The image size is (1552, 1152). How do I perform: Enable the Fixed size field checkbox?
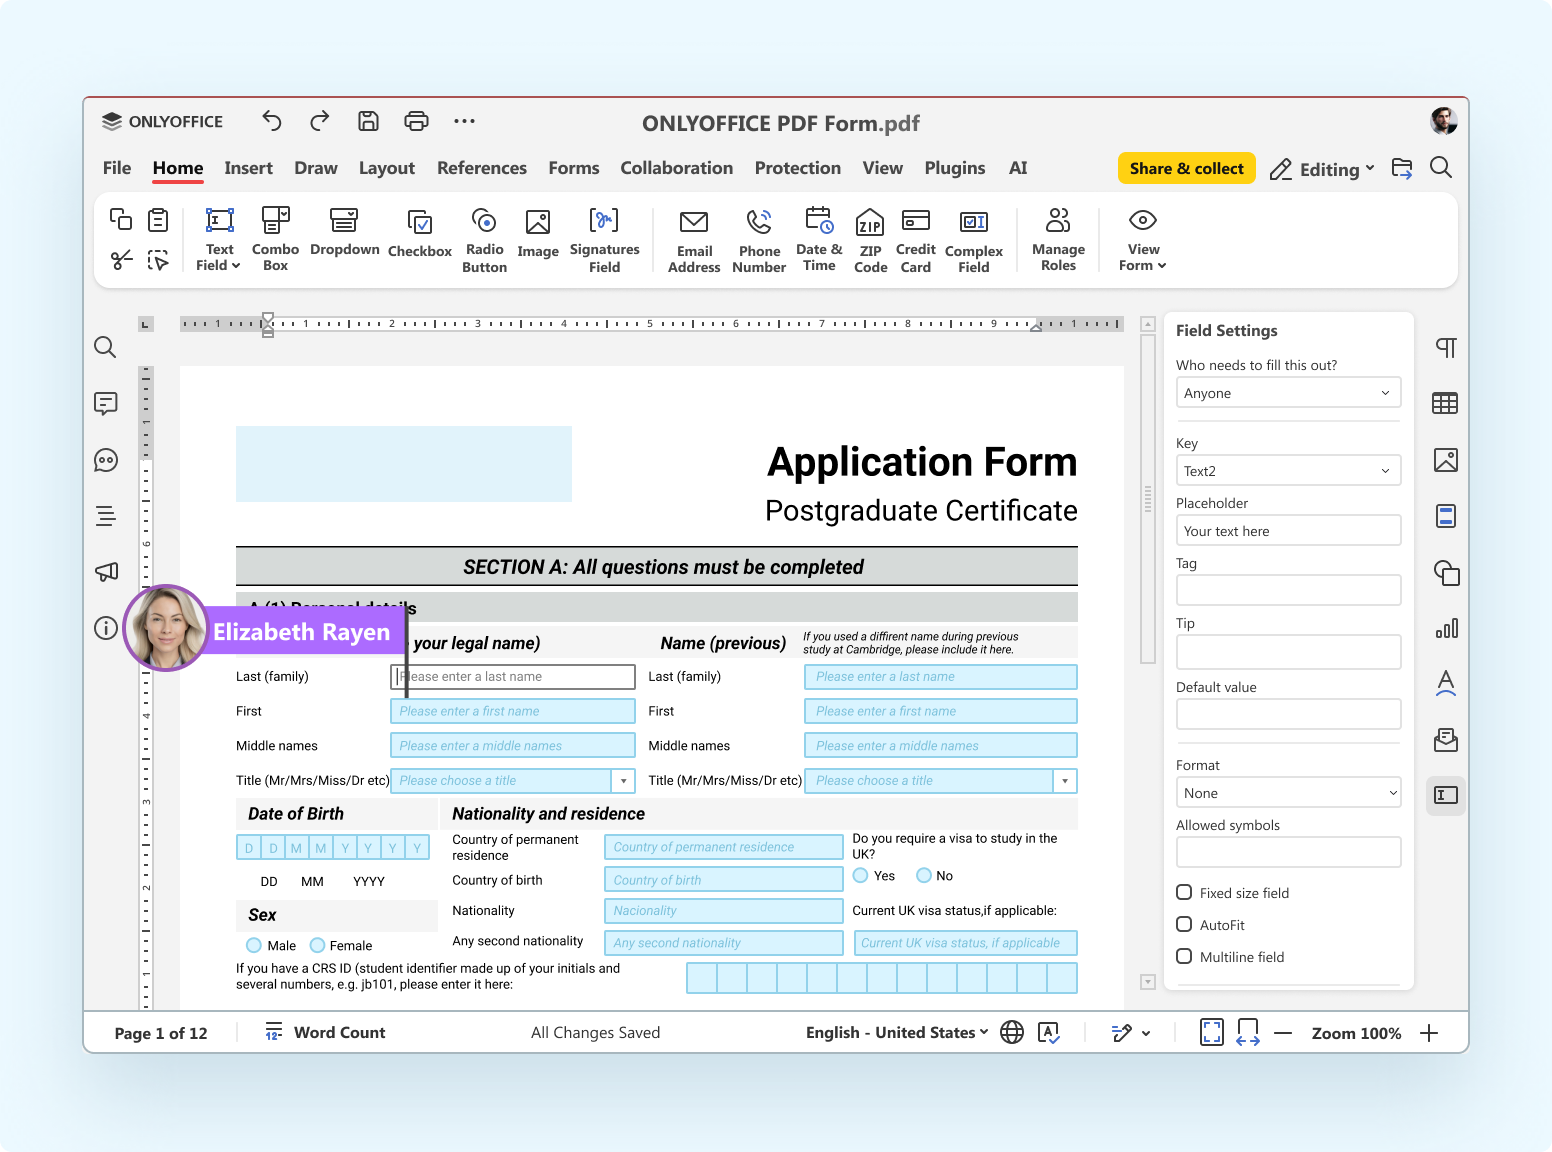coord(1184,892)
